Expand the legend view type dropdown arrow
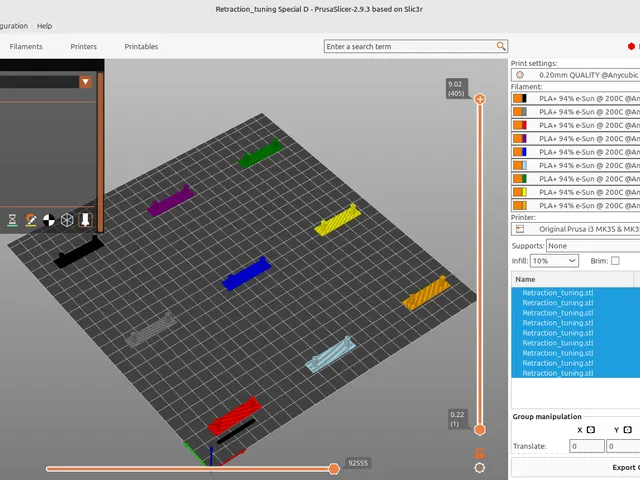The height and width of the screenshot is (480, 640). (85, 82)
